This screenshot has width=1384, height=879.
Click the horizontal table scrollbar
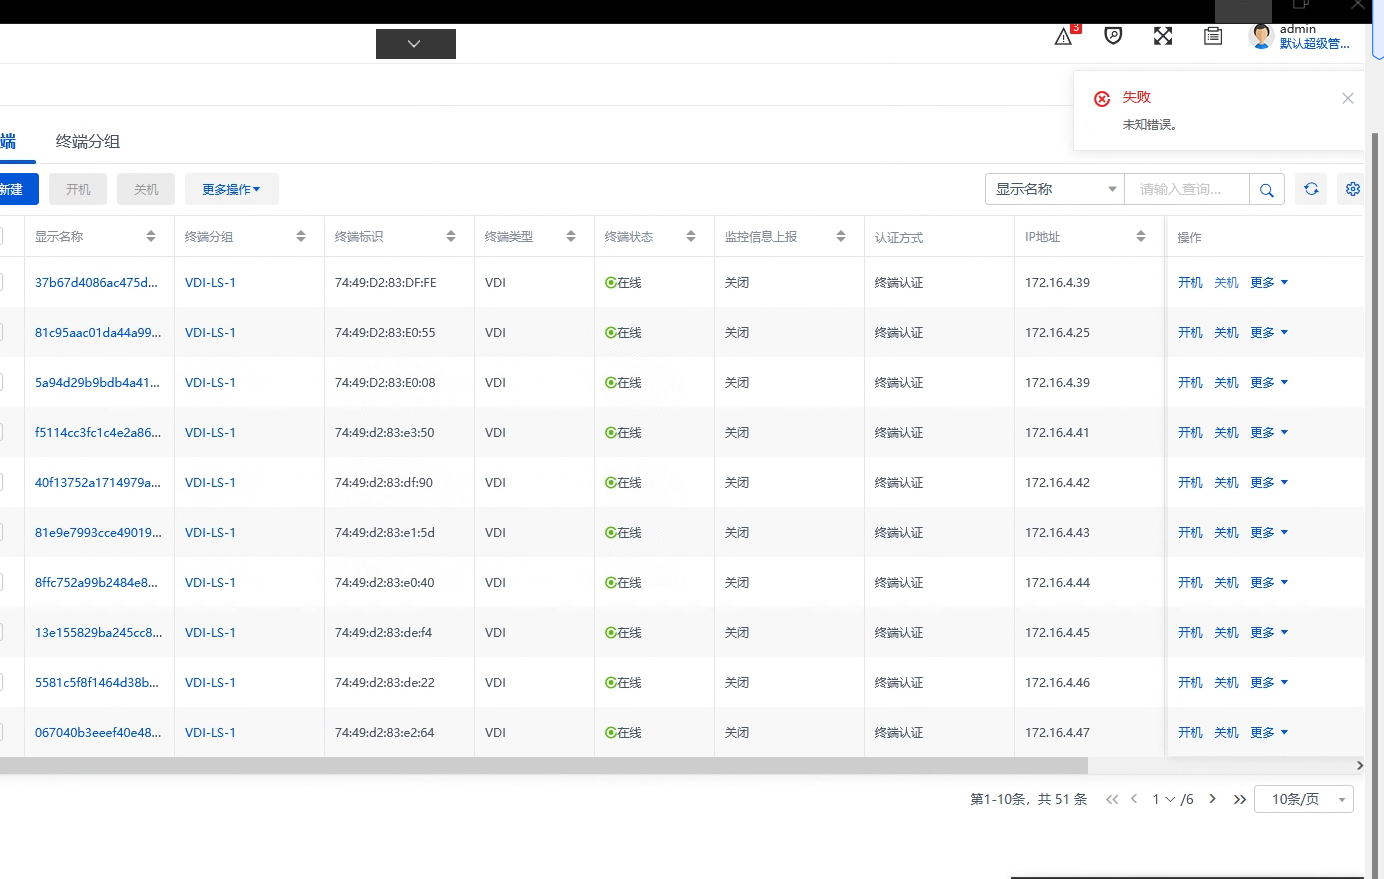coord(544,765)
